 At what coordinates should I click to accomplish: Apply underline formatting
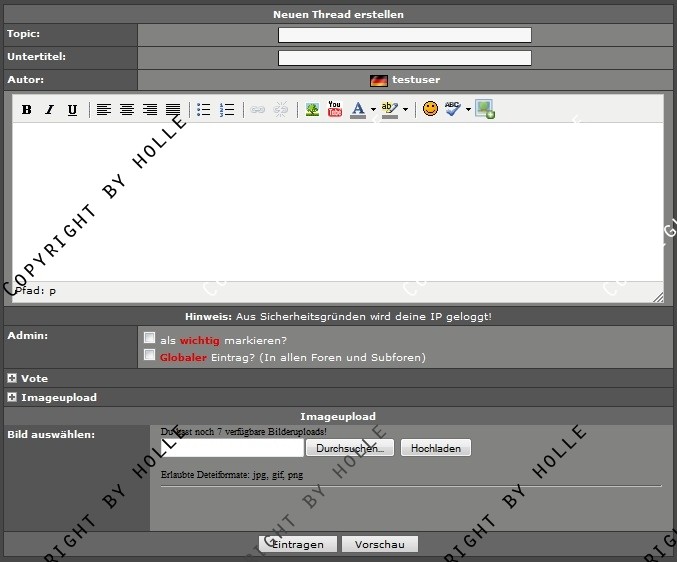pos(72,110)
